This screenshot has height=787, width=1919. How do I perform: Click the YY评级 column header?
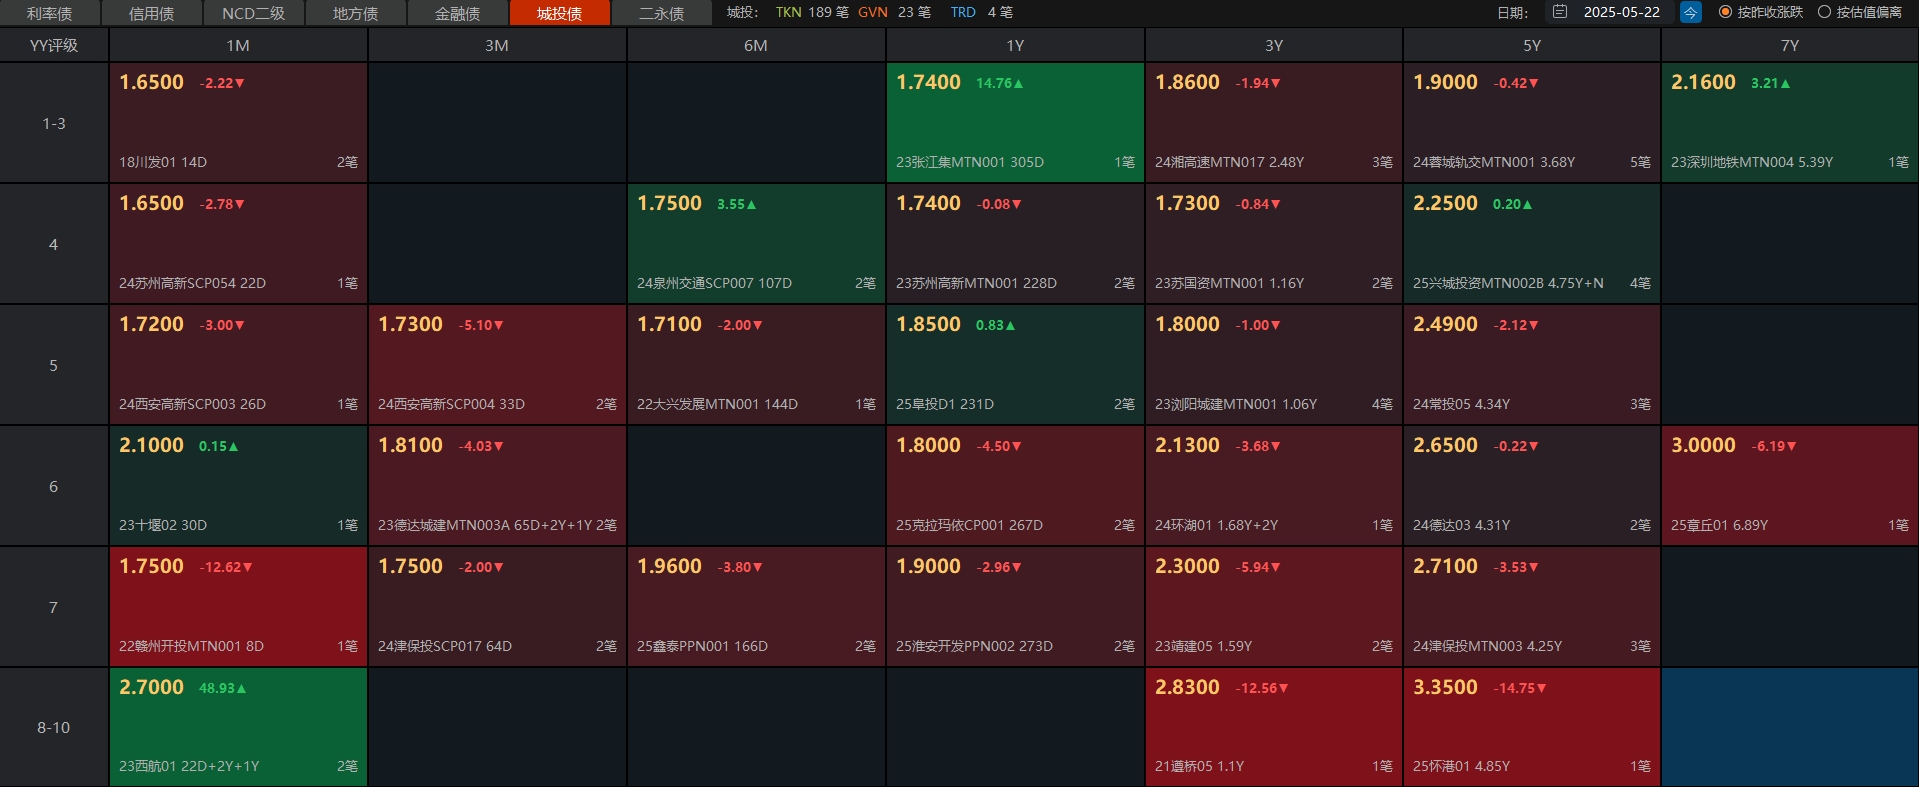pos(54,45)
